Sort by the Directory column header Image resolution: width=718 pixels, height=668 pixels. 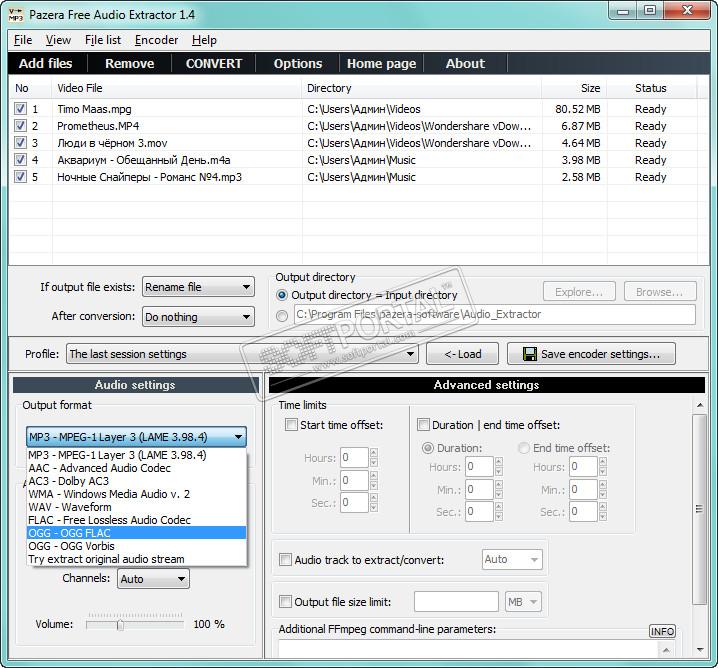click(422, 88)
